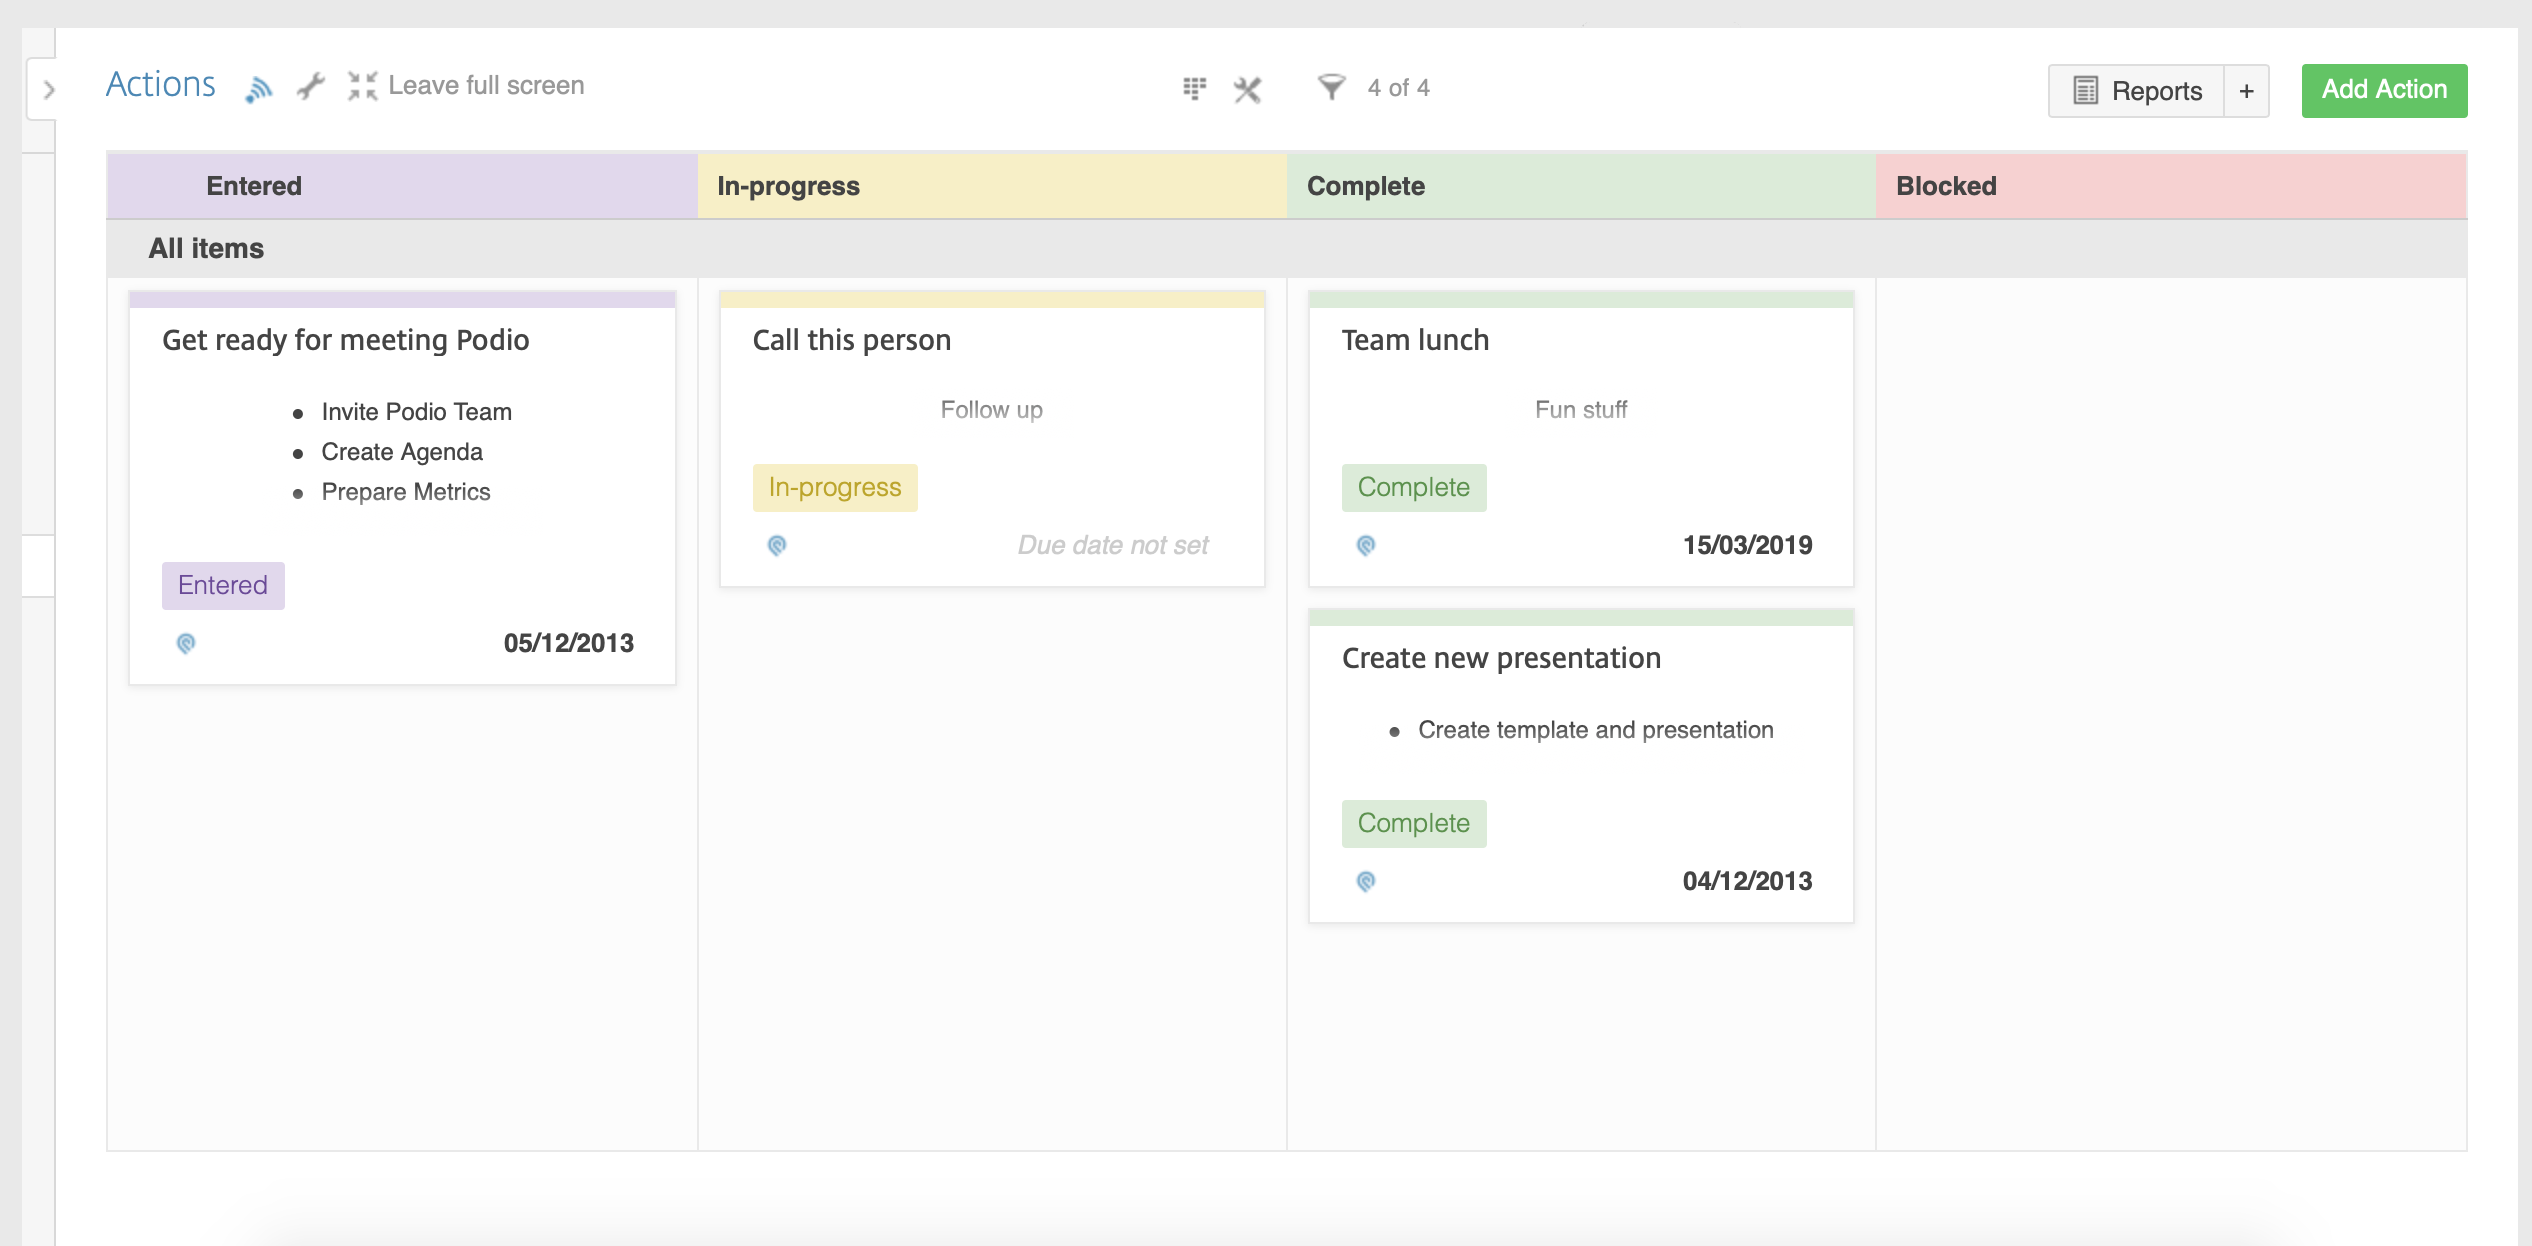Click the crossed tools icon in toolbar
The height and width of the screenshot is (1246, 2532).
coord(1247,90)
